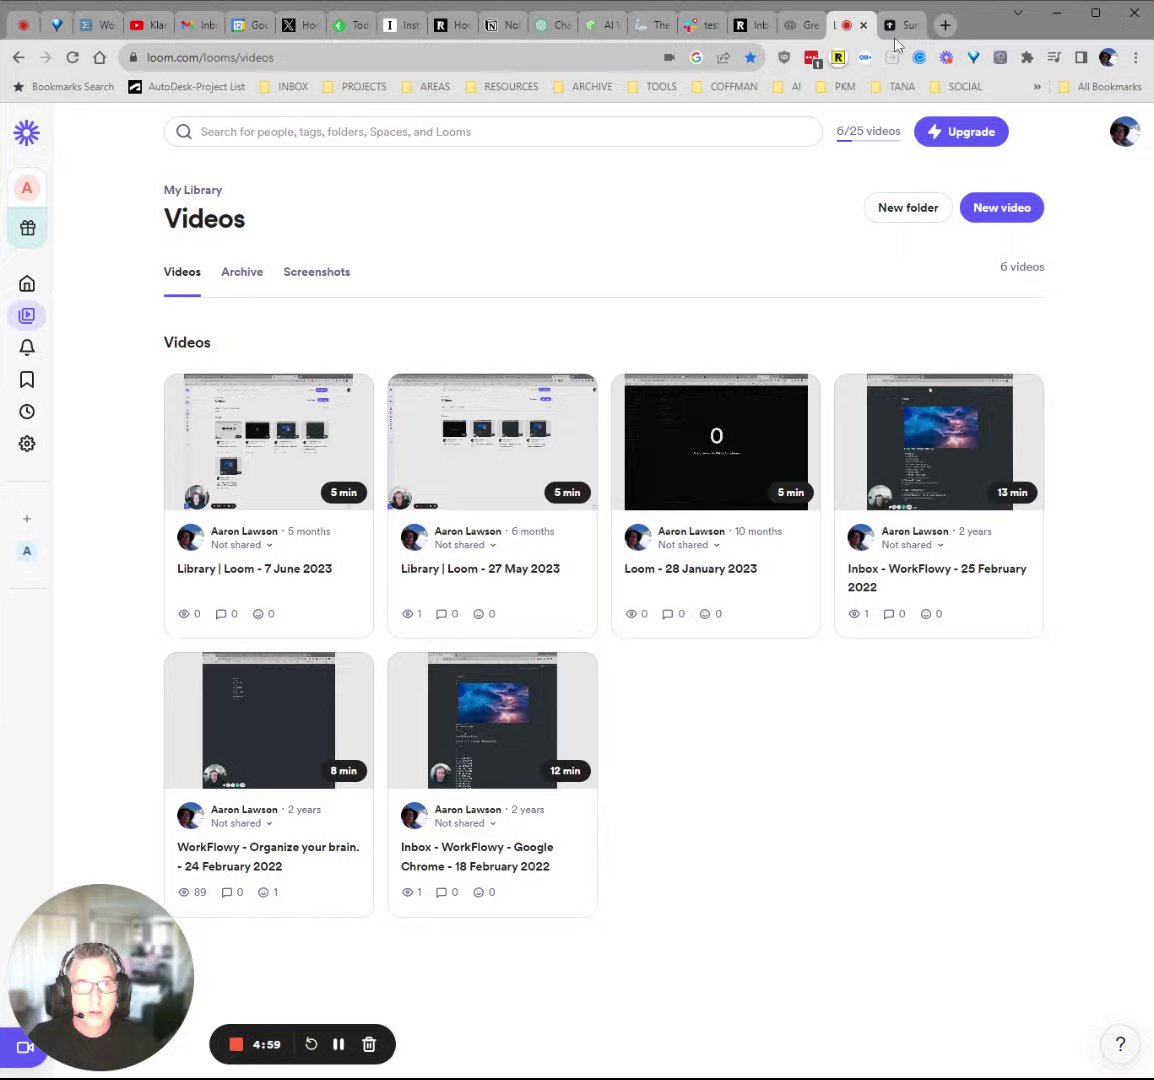This screenshot has width=1154, height=1080.
Task: Open the title Loom - 28 January 2023
Action: 690,568
